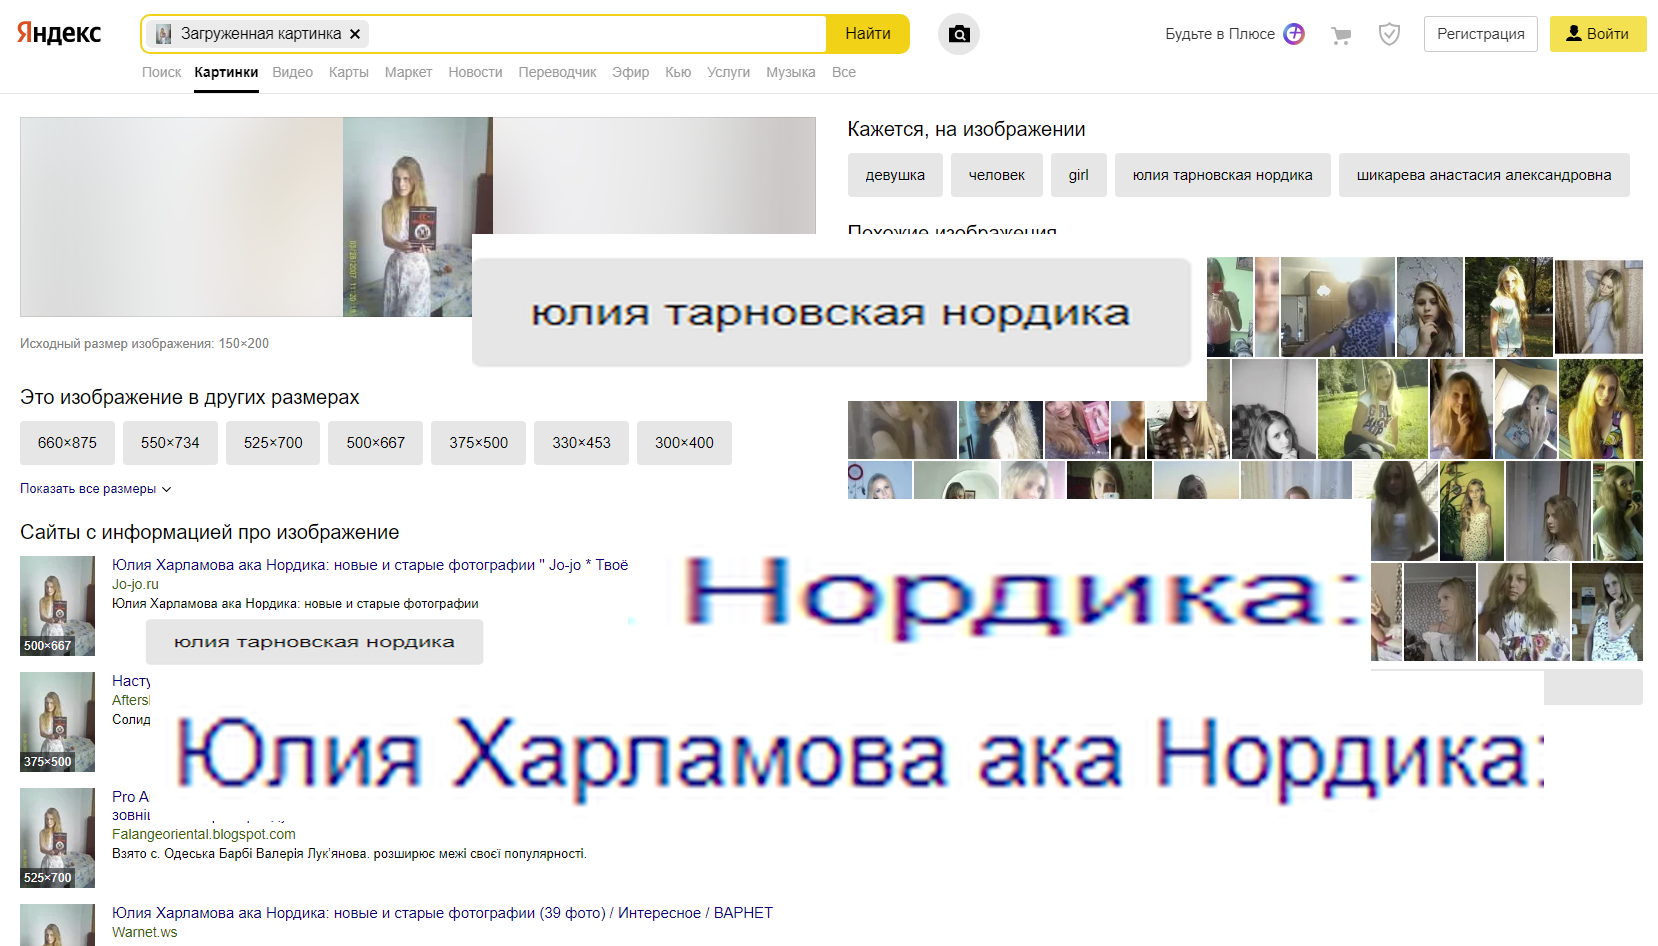Open the shopping cart icon
The height and width of the screenshot is (946, 1658).
point(1341,35)
